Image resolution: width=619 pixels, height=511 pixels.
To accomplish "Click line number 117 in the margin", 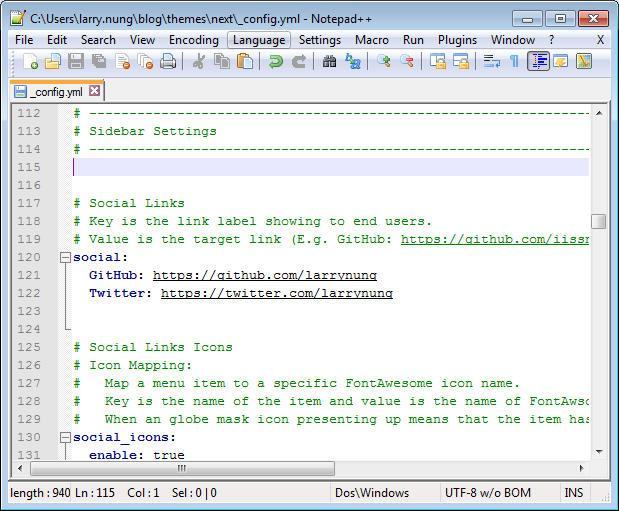I will point(29,203).
